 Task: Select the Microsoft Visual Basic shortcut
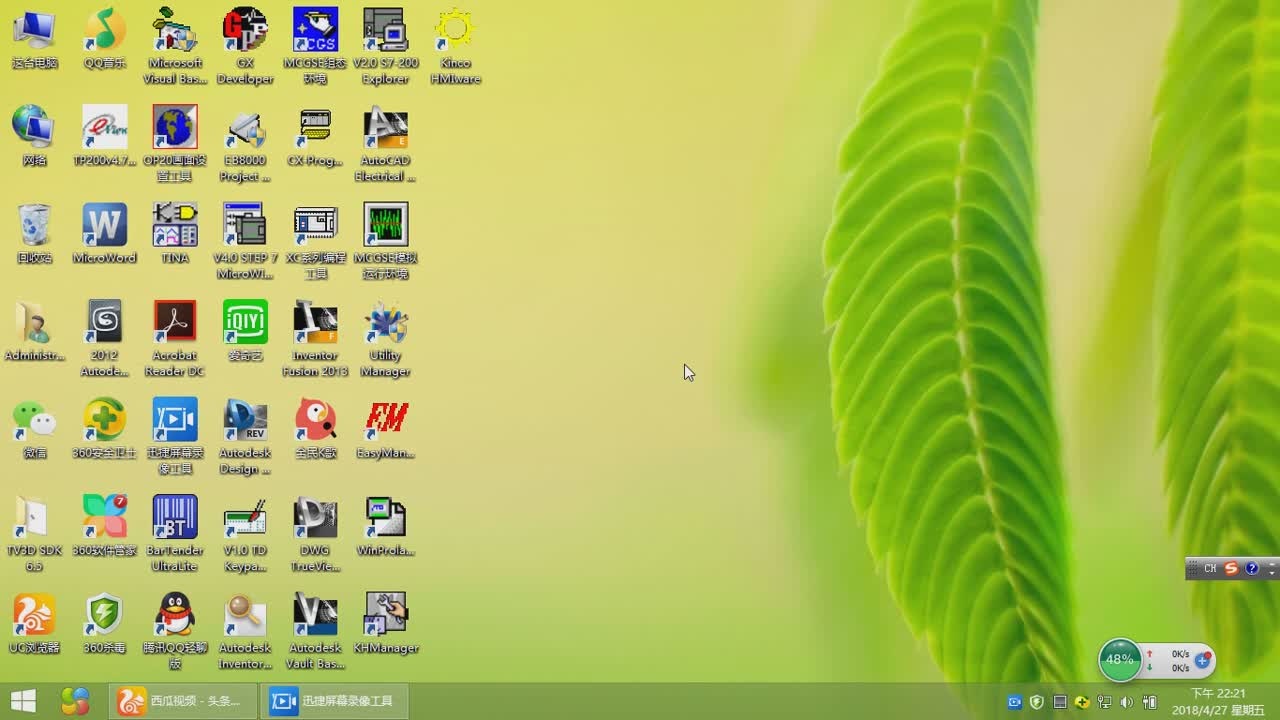[x=175, y=47]
